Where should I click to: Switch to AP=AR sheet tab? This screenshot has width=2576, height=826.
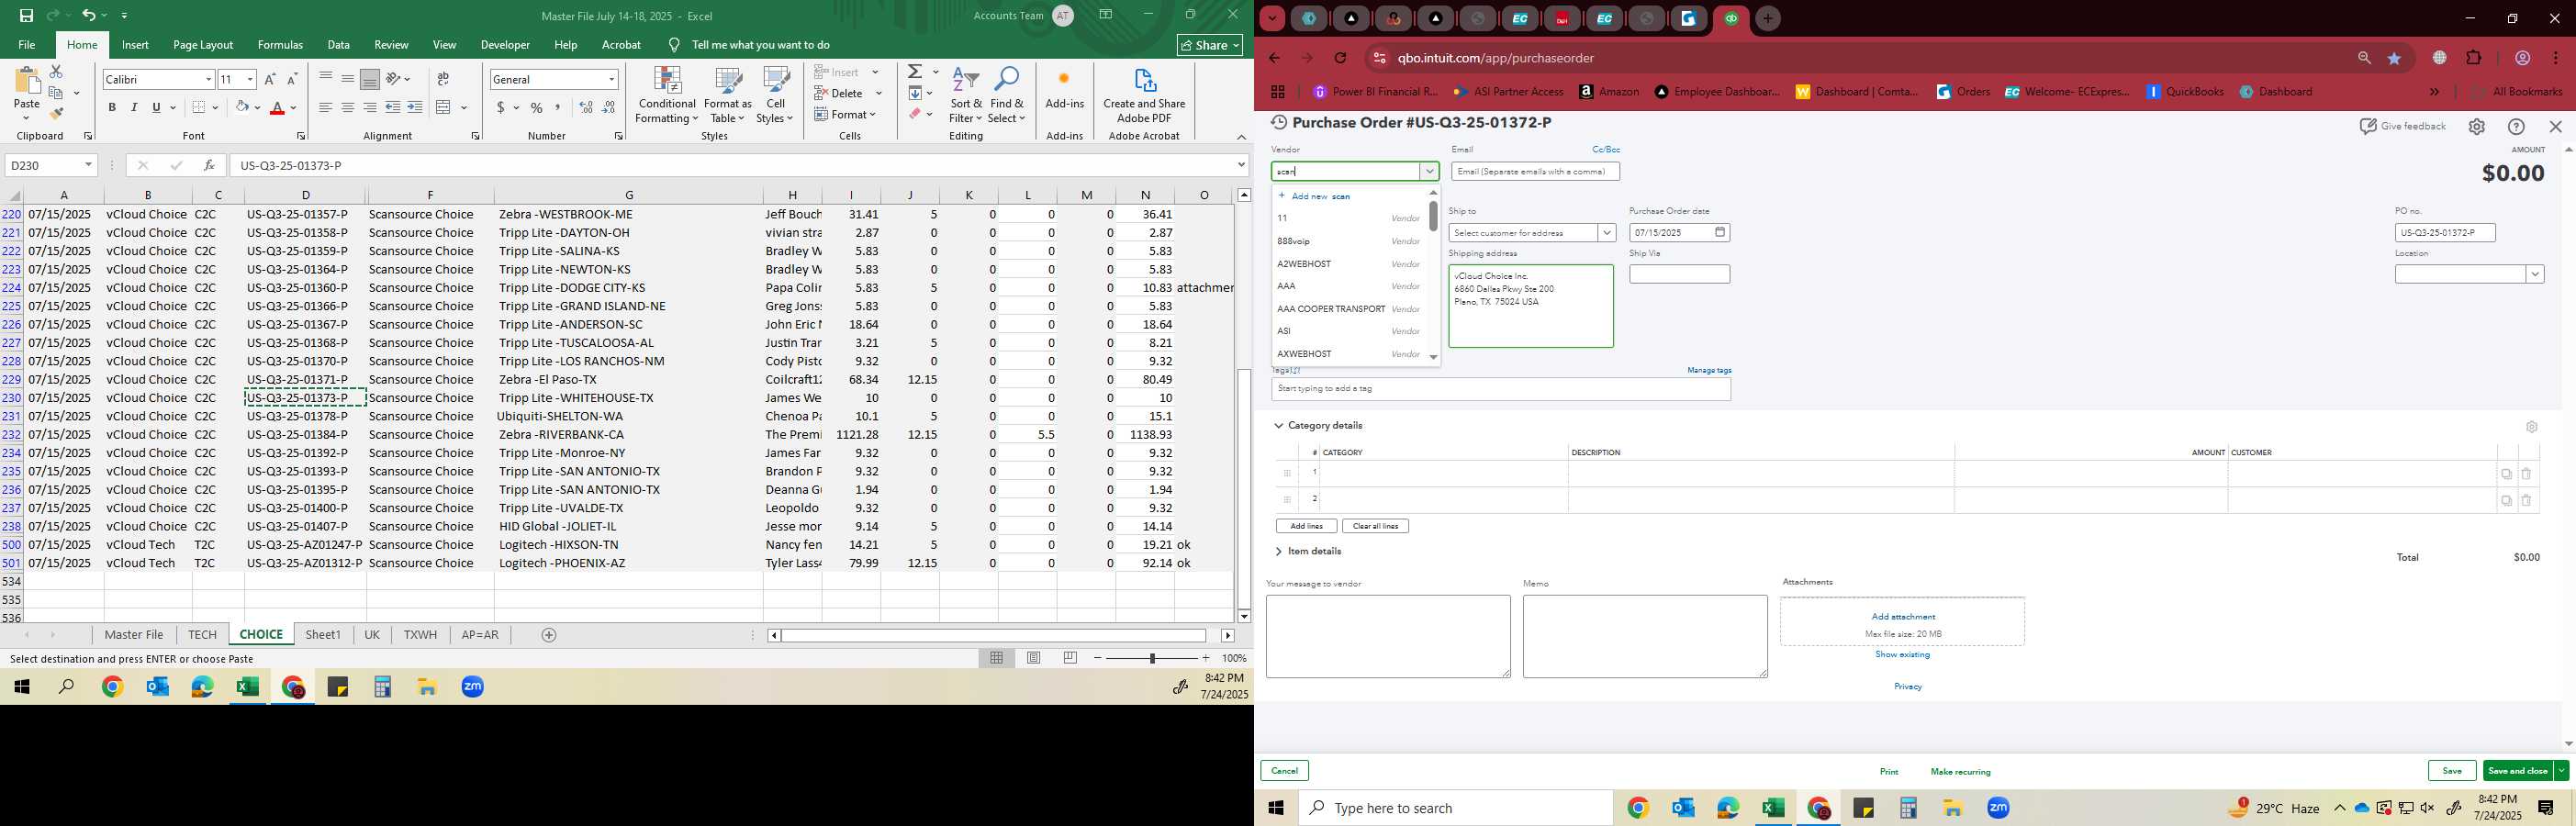point(480,635)
